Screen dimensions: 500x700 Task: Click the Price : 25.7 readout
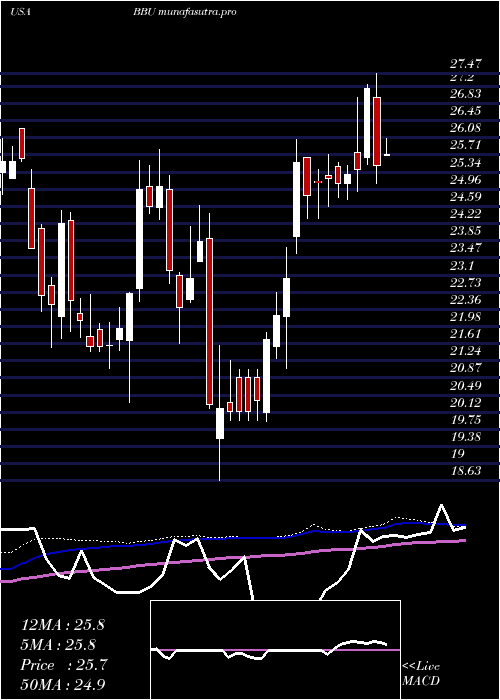[x=64, y=665]
